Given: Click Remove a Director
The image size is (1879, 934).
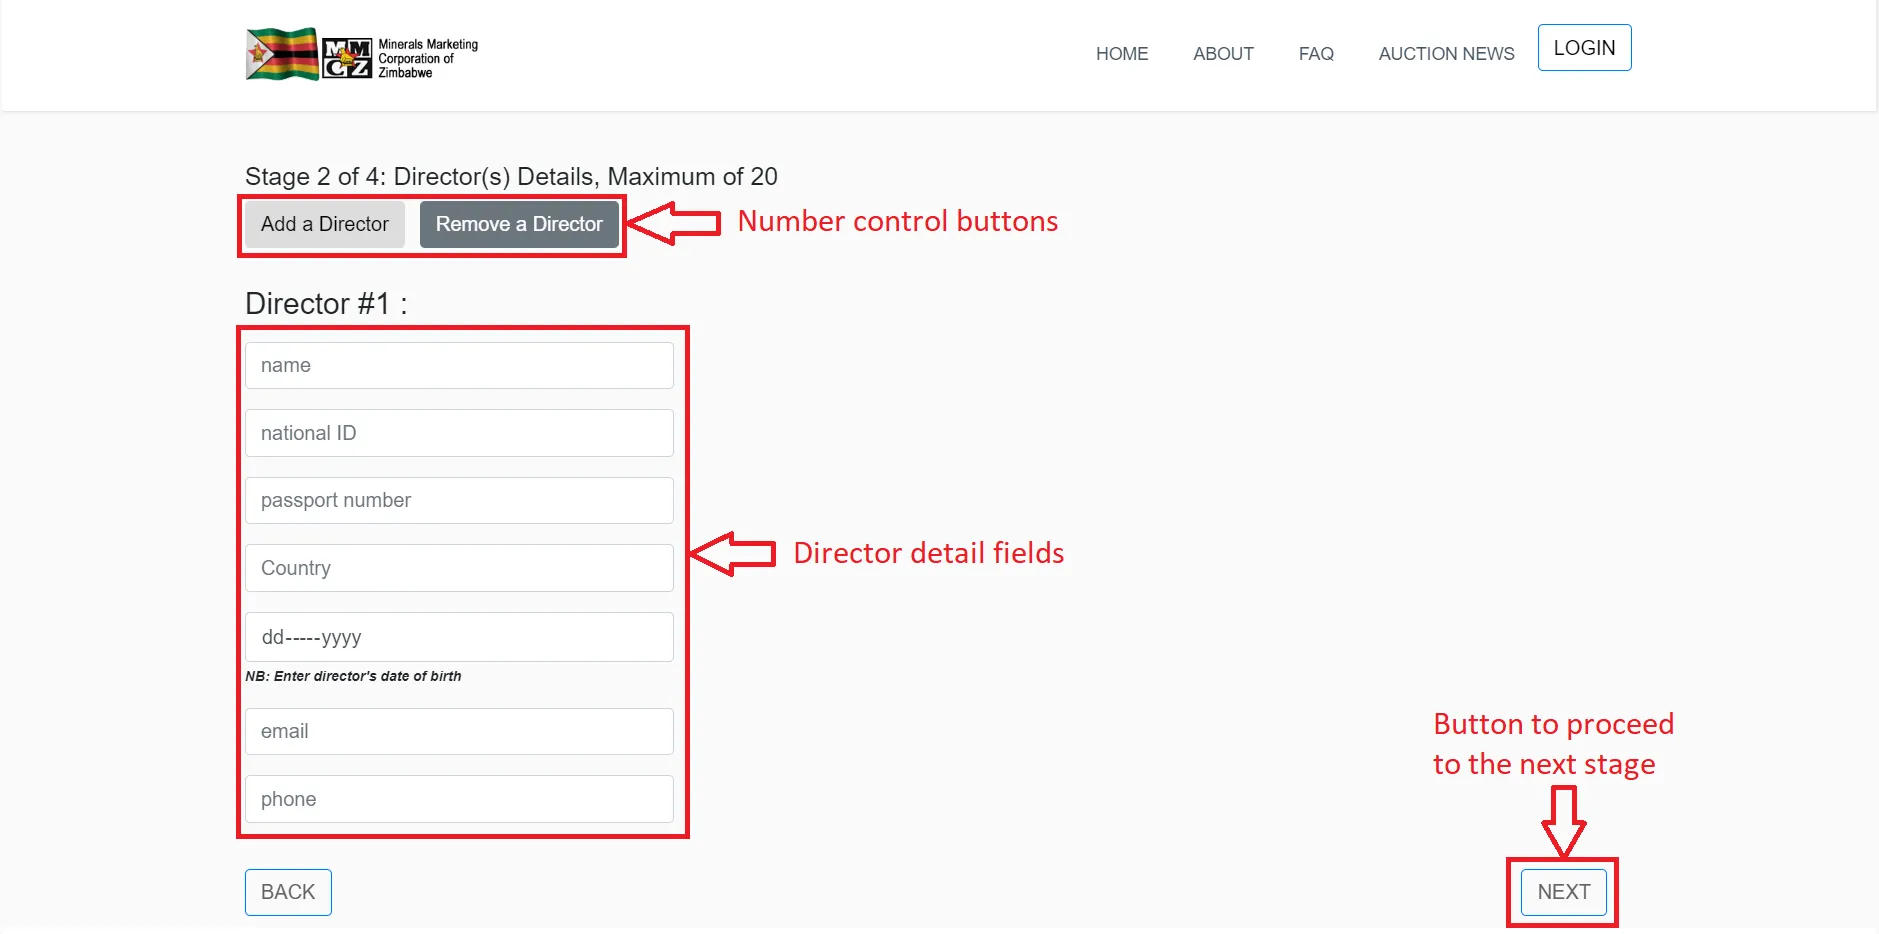Looking at the screenshot, I should pyautogui.click(x=518, y=224).
